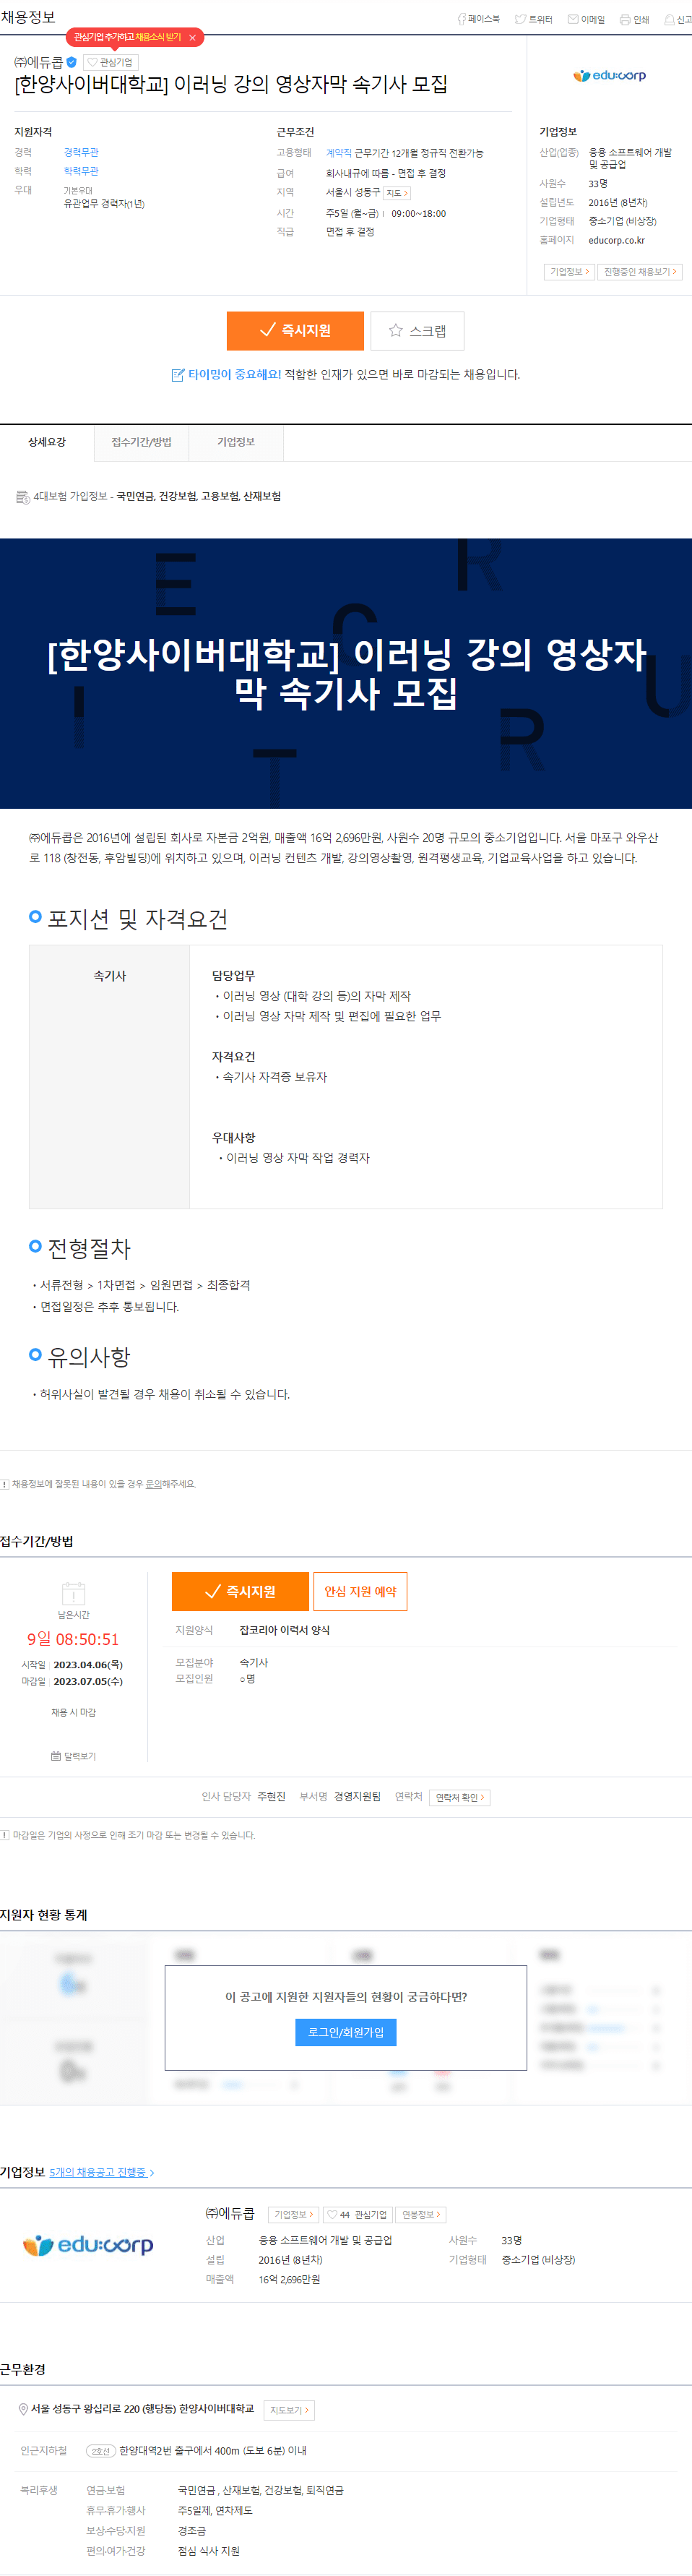Report this posting via 신고 icon
Screen dimensions: 692x2576
(677, 19)
